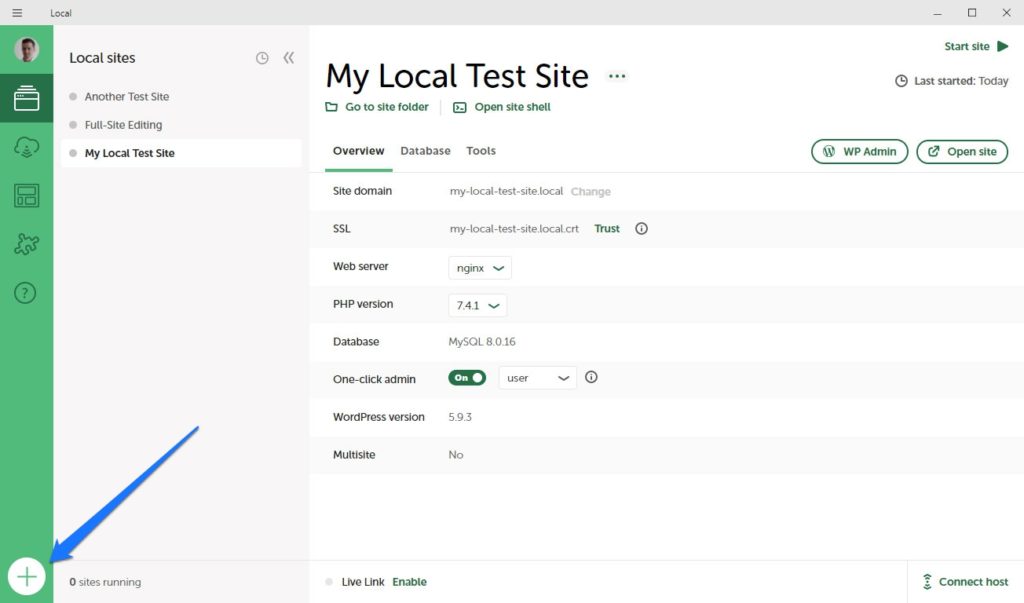This screenshot has width=1024, height=603.
Task: Click the my-local-test-site.local.crt certificate text
Action: tap(514, 229)
